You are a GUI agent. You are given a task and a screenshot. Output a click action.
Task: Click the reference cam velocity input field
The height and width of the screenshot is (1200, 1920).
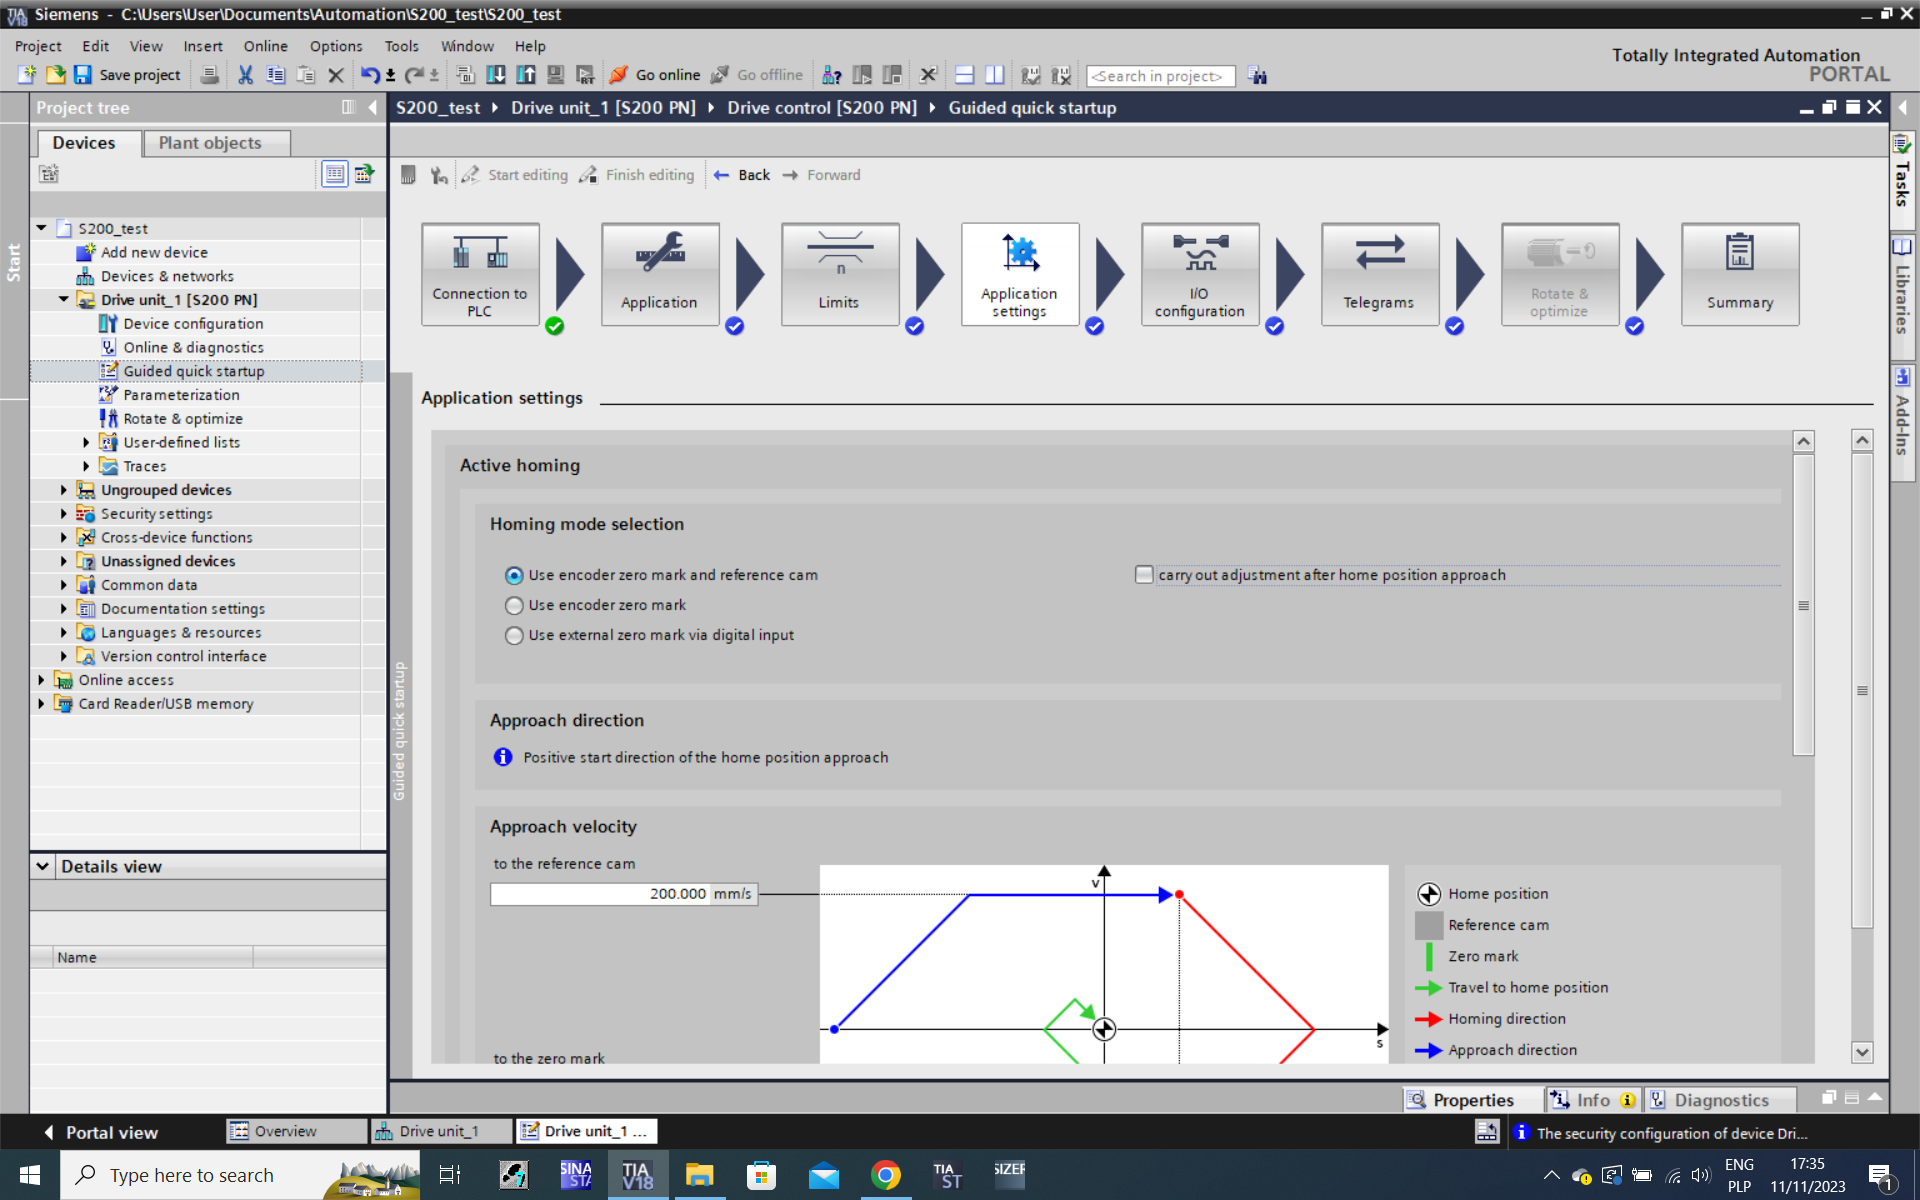(600, 894)
